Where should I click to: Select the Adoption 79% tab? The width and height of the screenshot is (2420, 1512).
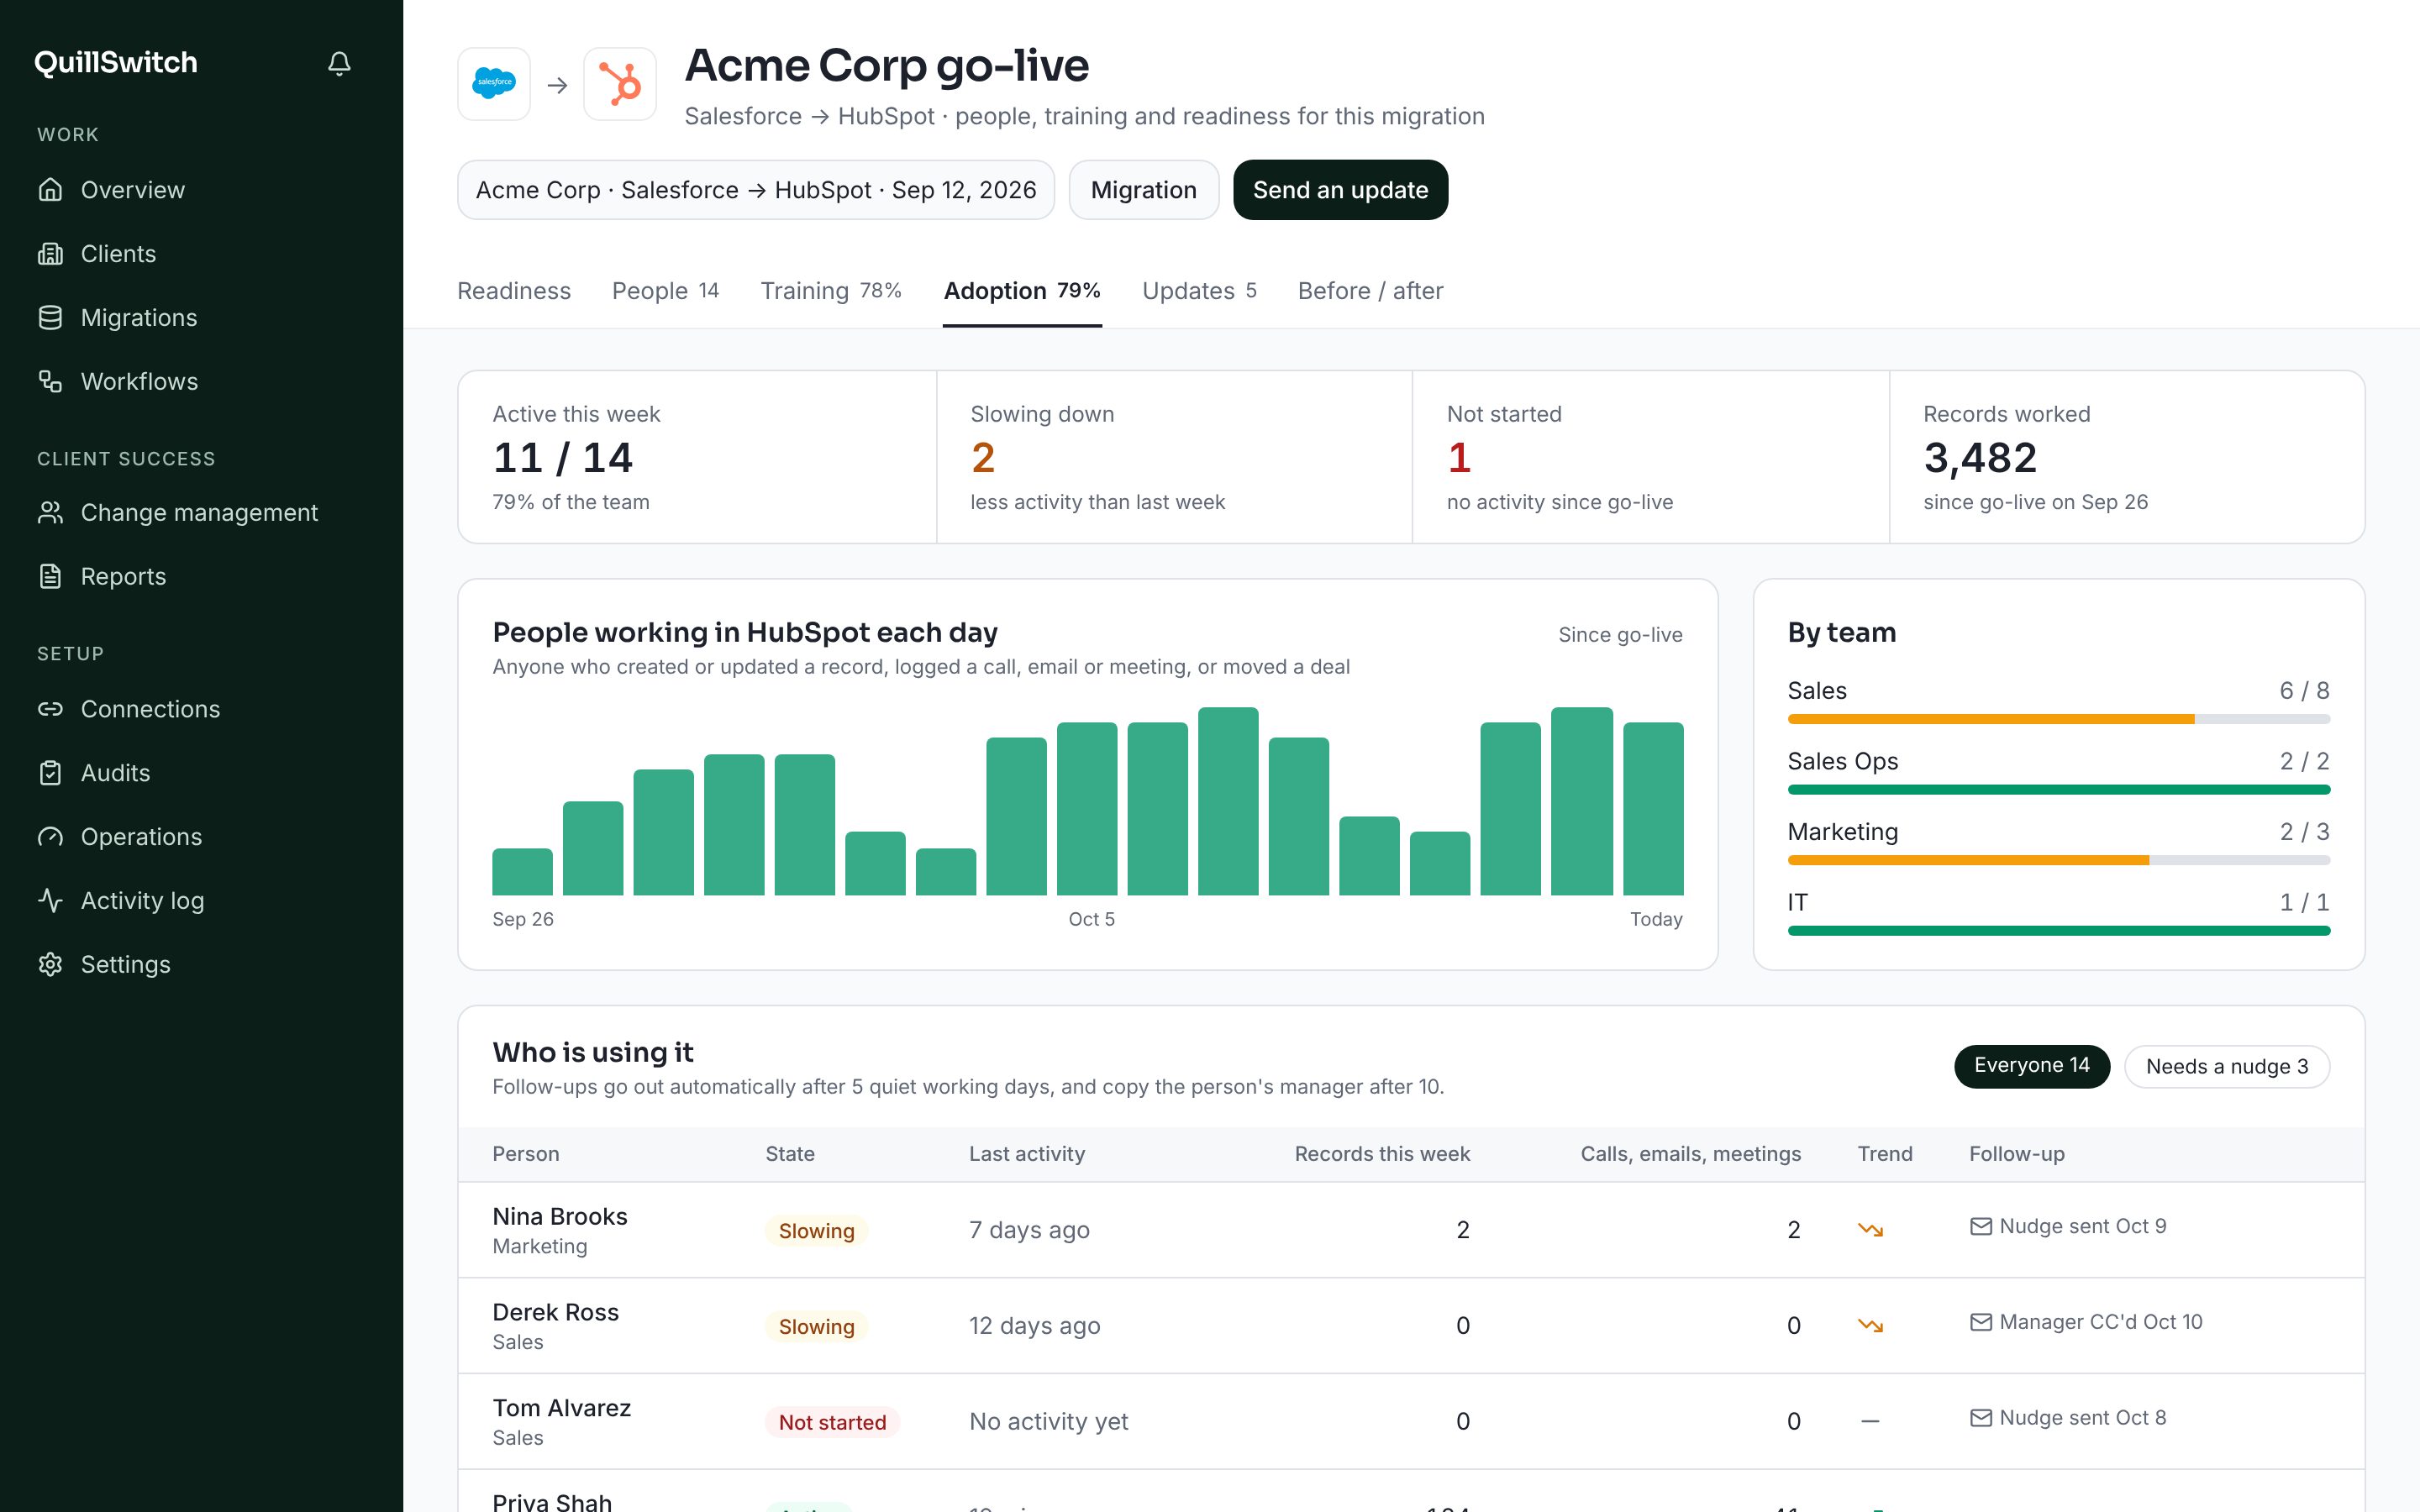pos(1022,291)
